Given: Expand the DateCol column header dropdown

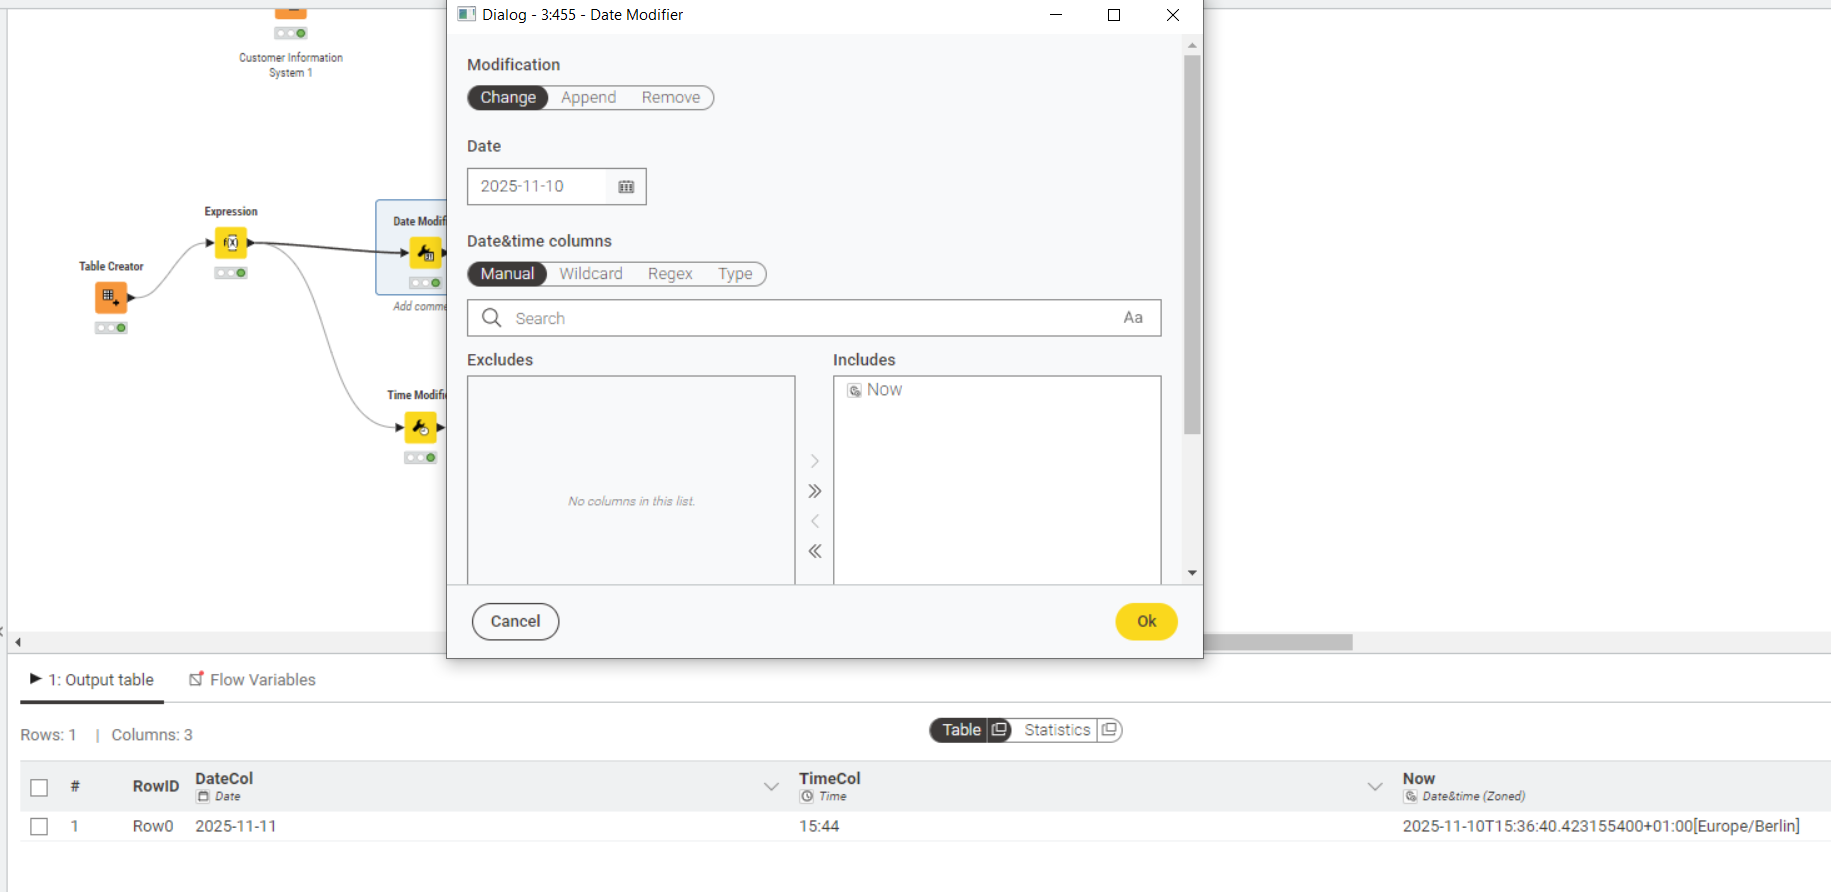Looking at the screenshot, I should (771, 787).
